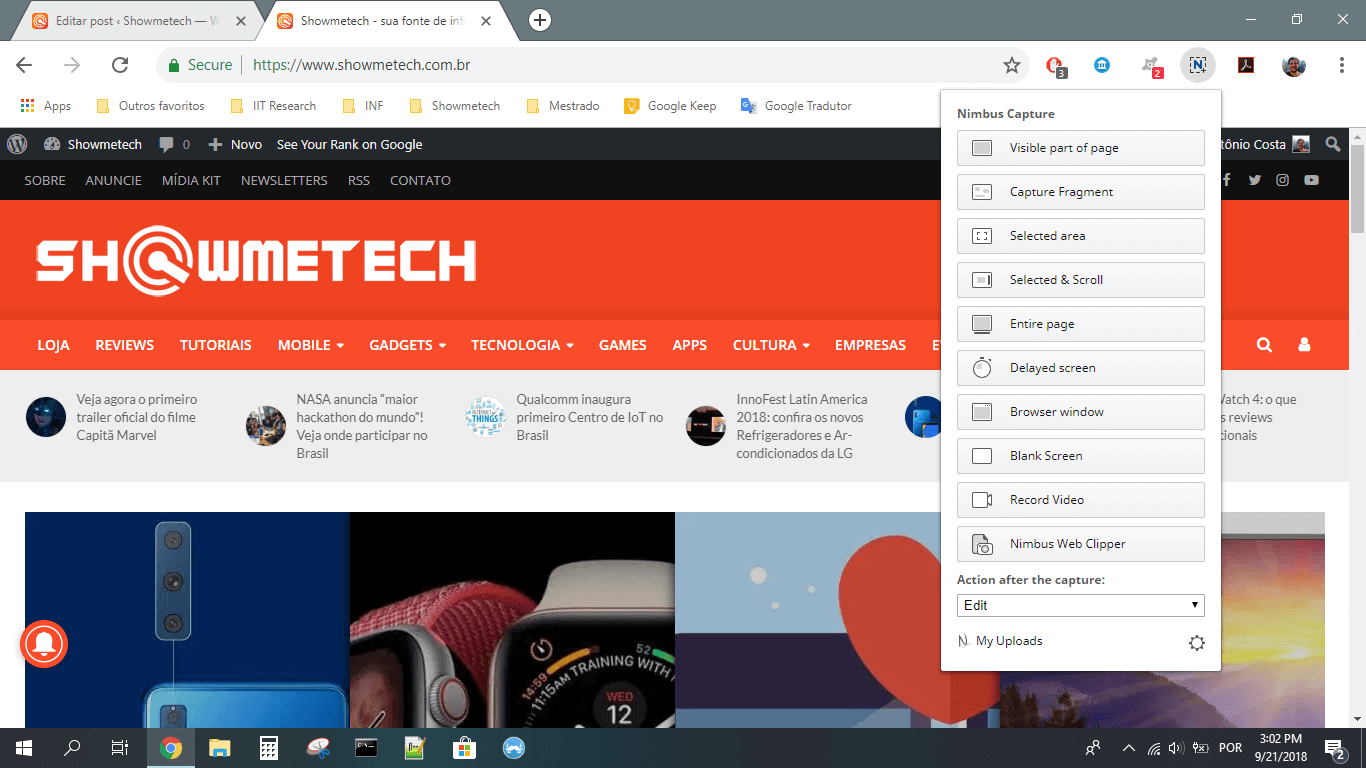
Task: Open Nimbus settings gear icon
Action: pyautogui.click(x=1196, y=643)
